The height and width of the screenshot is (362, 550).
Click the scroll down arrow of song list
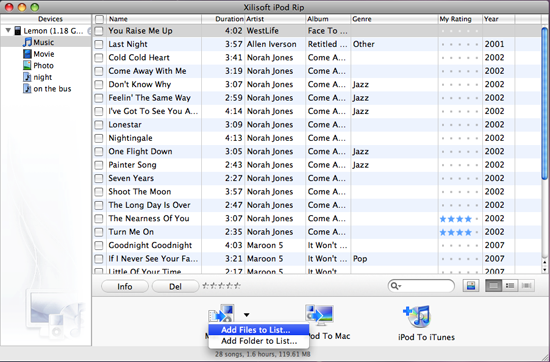pyautogui.click(x=544, y=270)
